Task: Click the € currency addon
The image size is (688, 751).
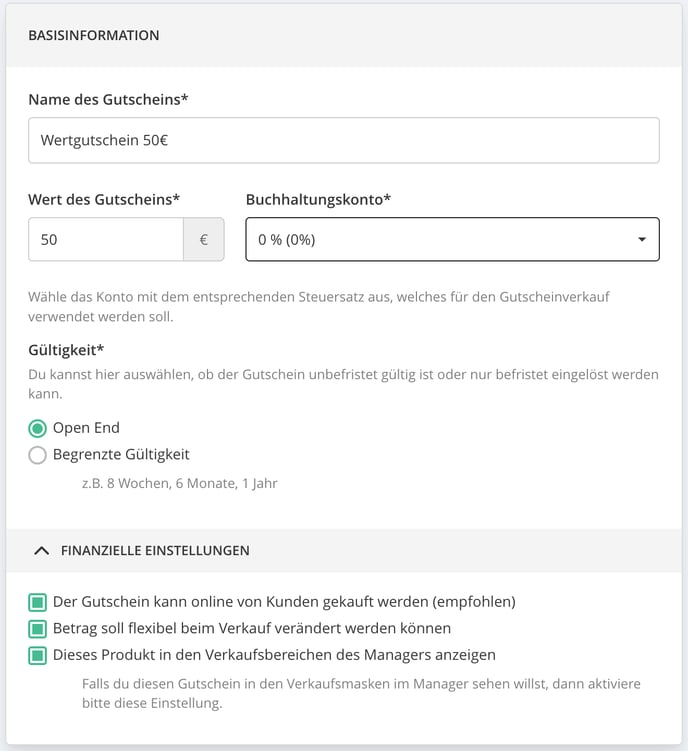Action: pos(204,239)
